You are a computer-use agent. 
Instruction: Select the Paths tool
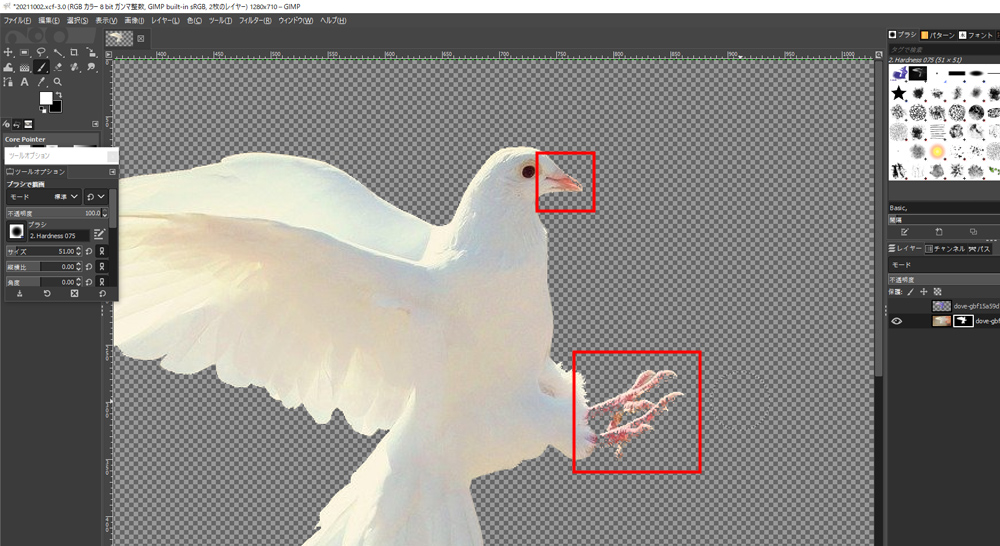(8, 82)
